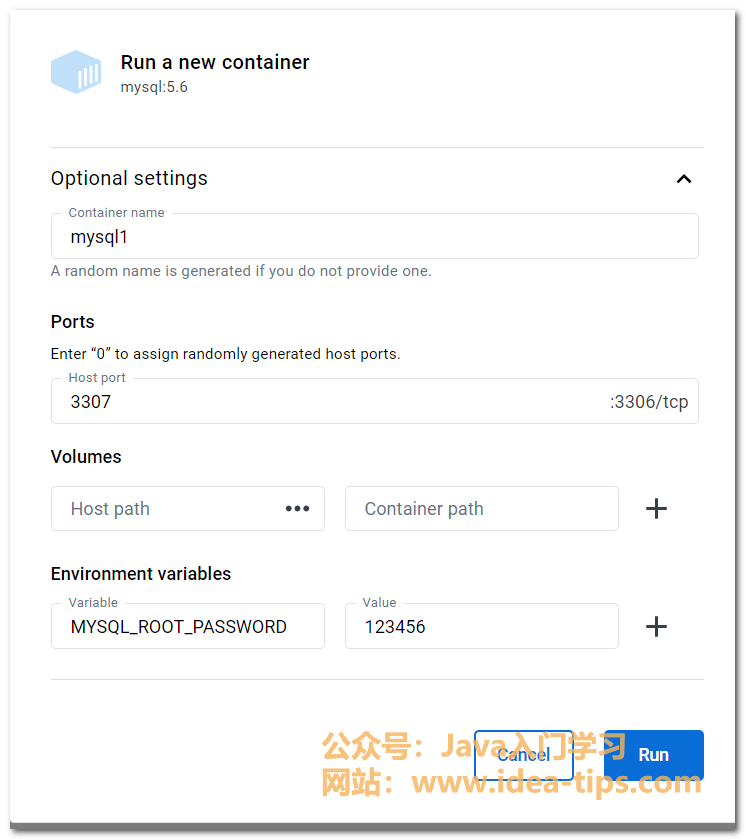
Task: Click the Docker container image icon
Action: [x=76, y=72]
